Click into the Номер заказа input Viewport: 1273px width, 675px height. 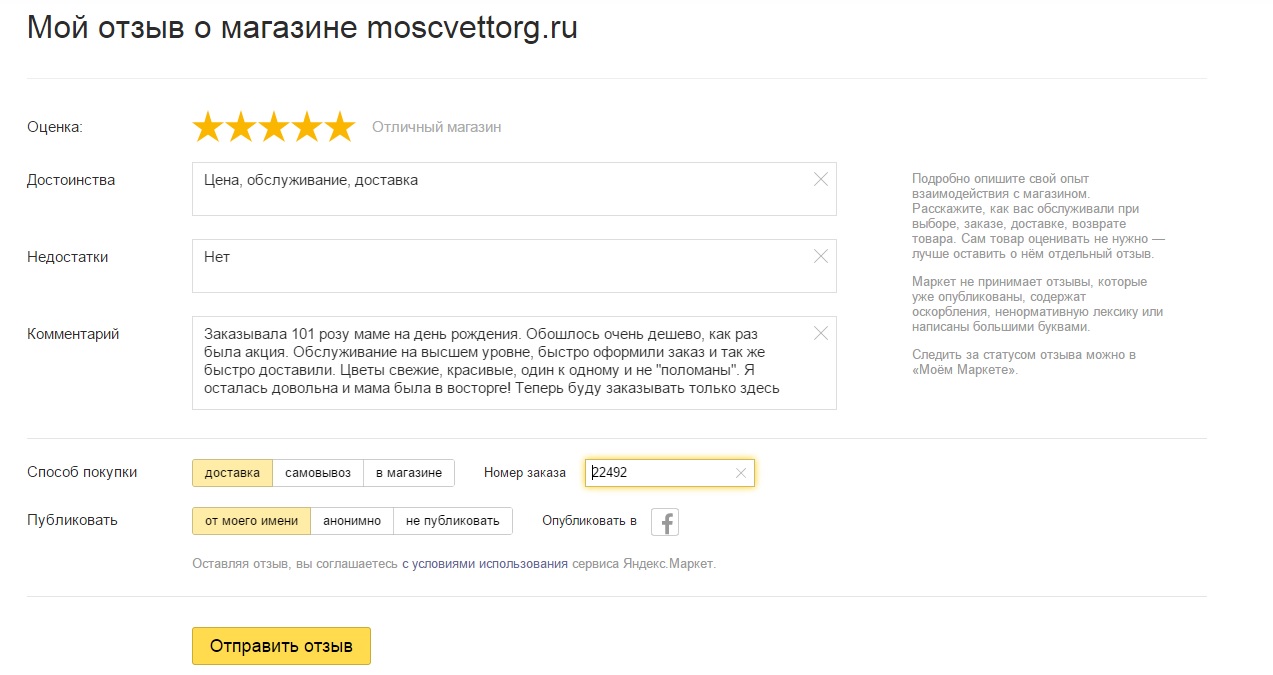click(x=660, y=473)
